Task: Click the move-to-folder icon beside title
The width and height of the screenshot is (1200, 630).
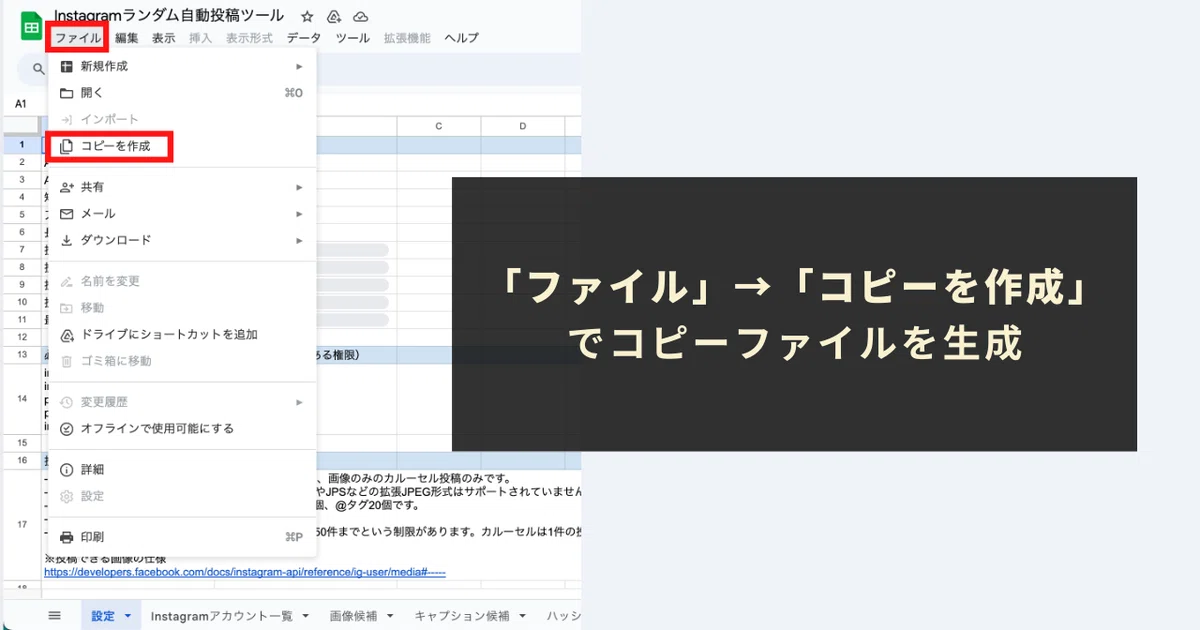Action: (x=334, y=16)
